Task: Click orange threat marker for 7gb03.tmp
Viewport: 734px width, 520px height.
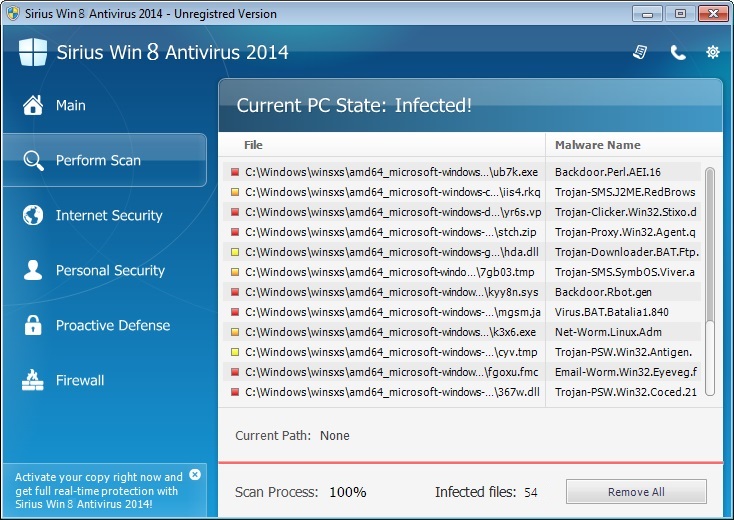Action: click(235, 272)
